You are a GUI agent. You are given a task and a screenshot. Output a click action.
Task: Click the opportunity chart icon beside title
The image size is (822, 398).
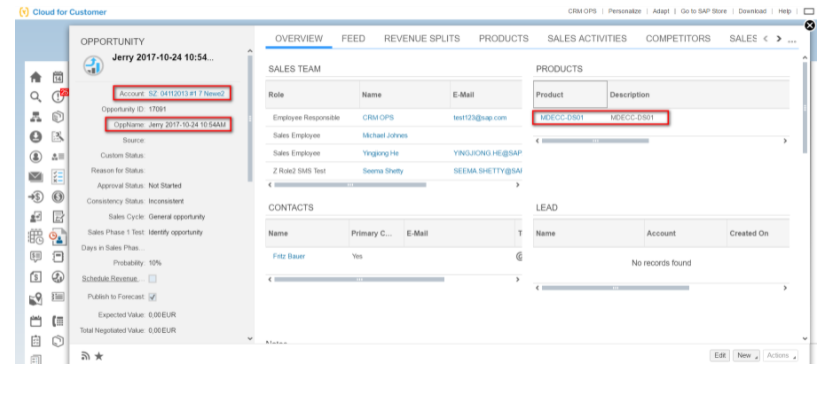click(93, 66)
